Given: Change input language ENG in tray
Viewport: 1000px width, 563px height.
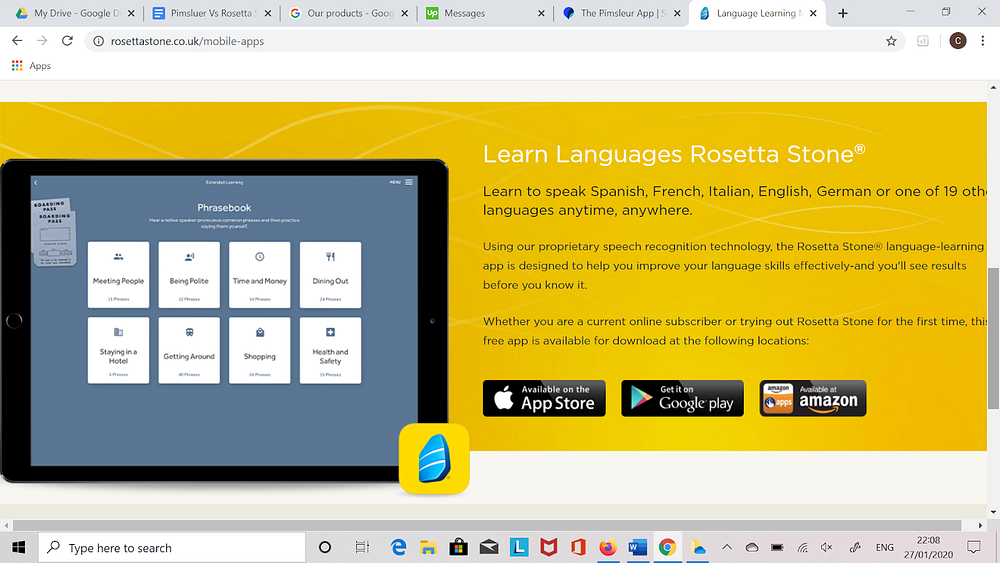Looking at the screenshot, I should [885, 547].
